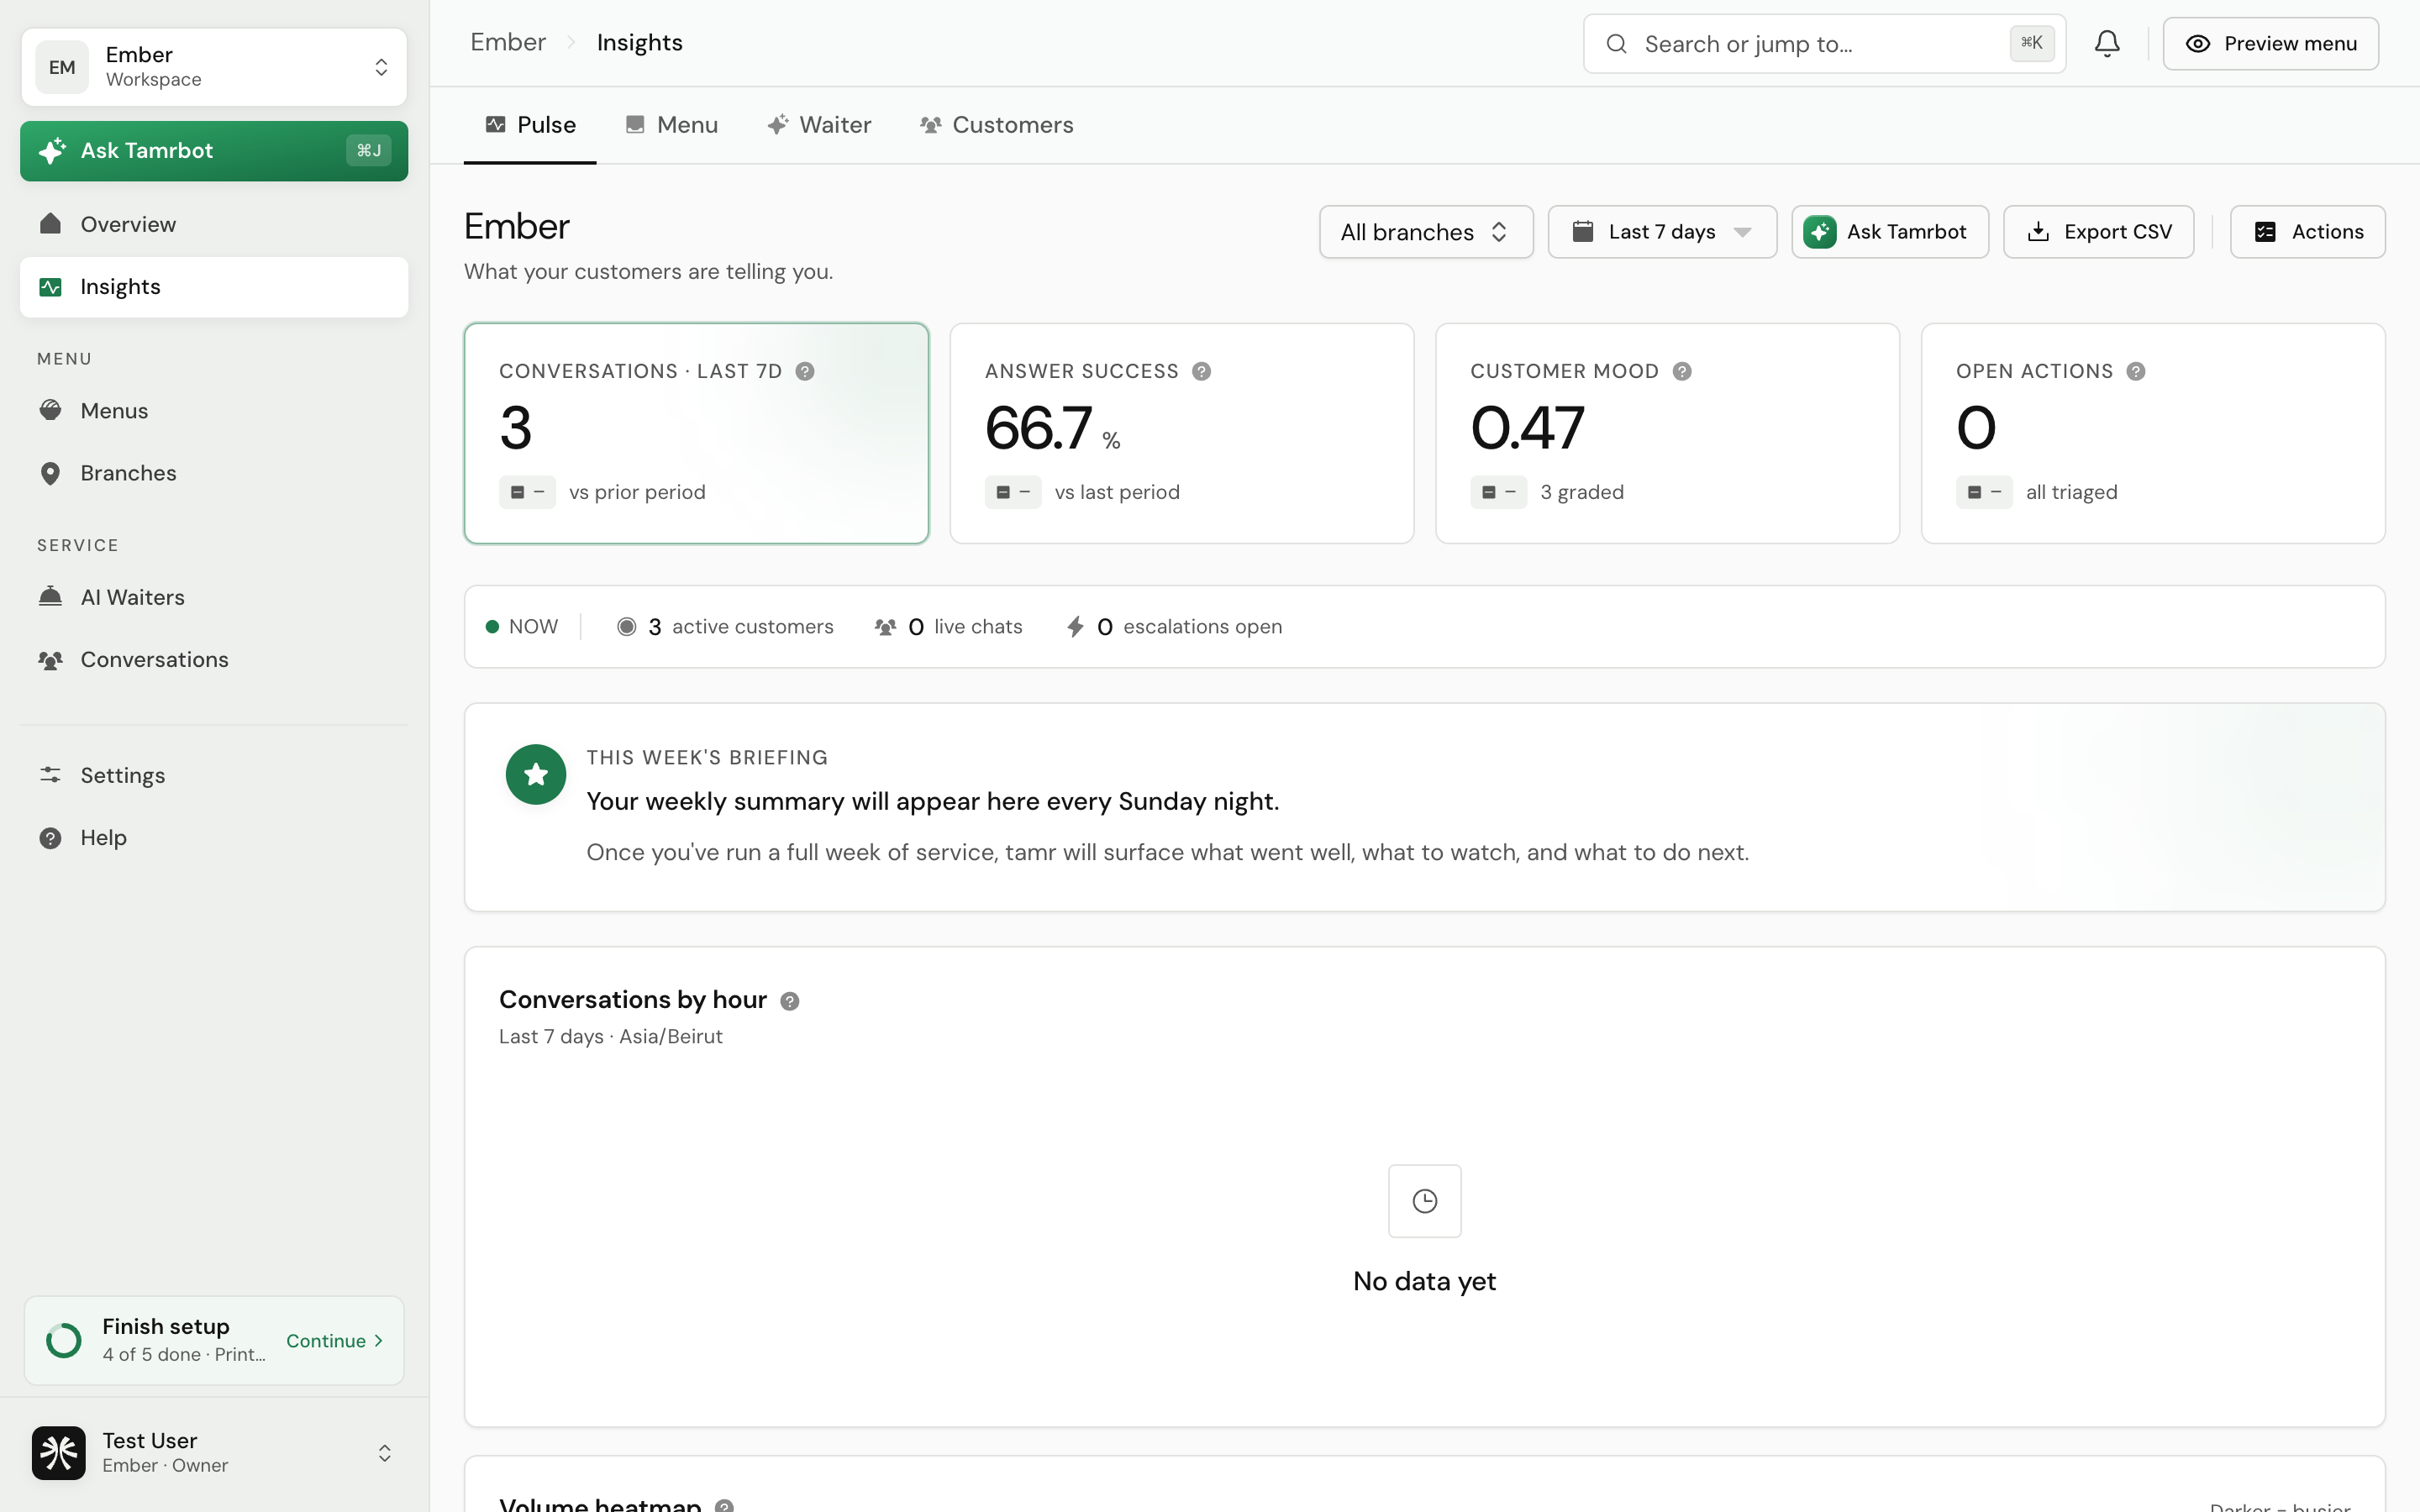Switch to the Waiter tab
The width and height of the screenshot is (2420, 1512).
pyautogui.click(x=819, y=125)
